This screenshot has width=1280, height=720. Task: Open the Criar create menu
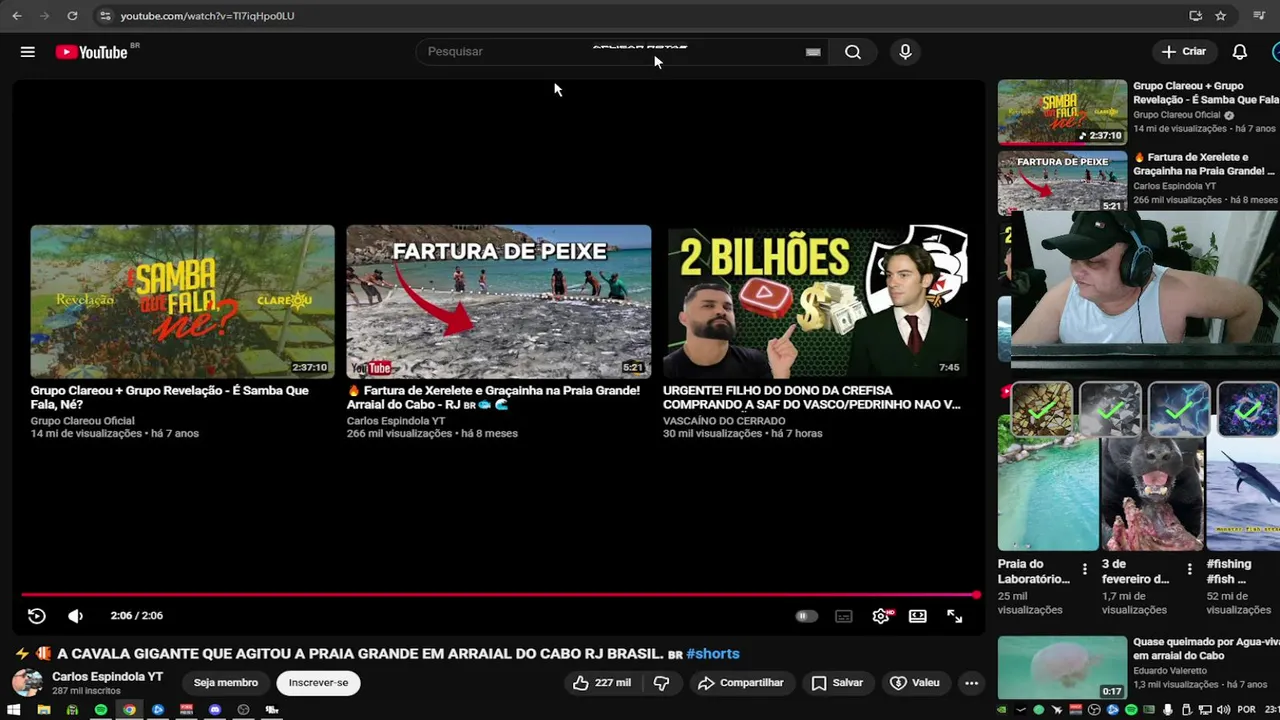[1184, 52]
